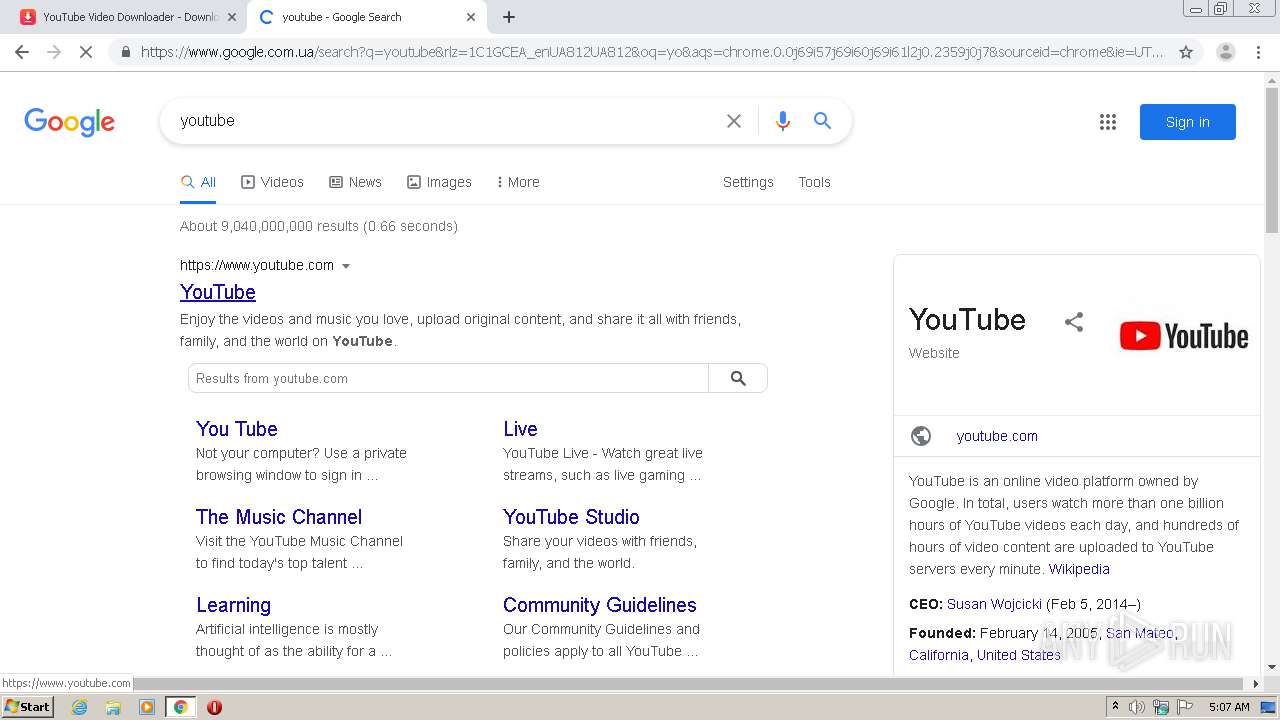
Task: Click the browser back arrow
Action: 22,52
